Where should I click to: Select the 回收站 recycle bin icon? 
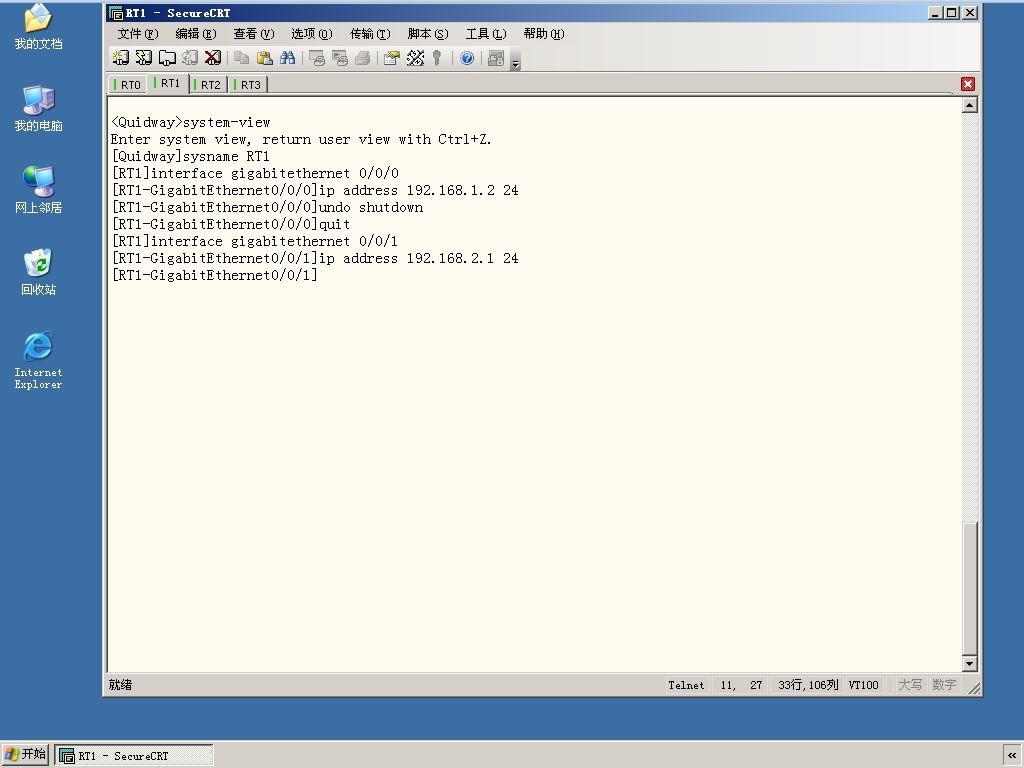click(x=39, y=272)
